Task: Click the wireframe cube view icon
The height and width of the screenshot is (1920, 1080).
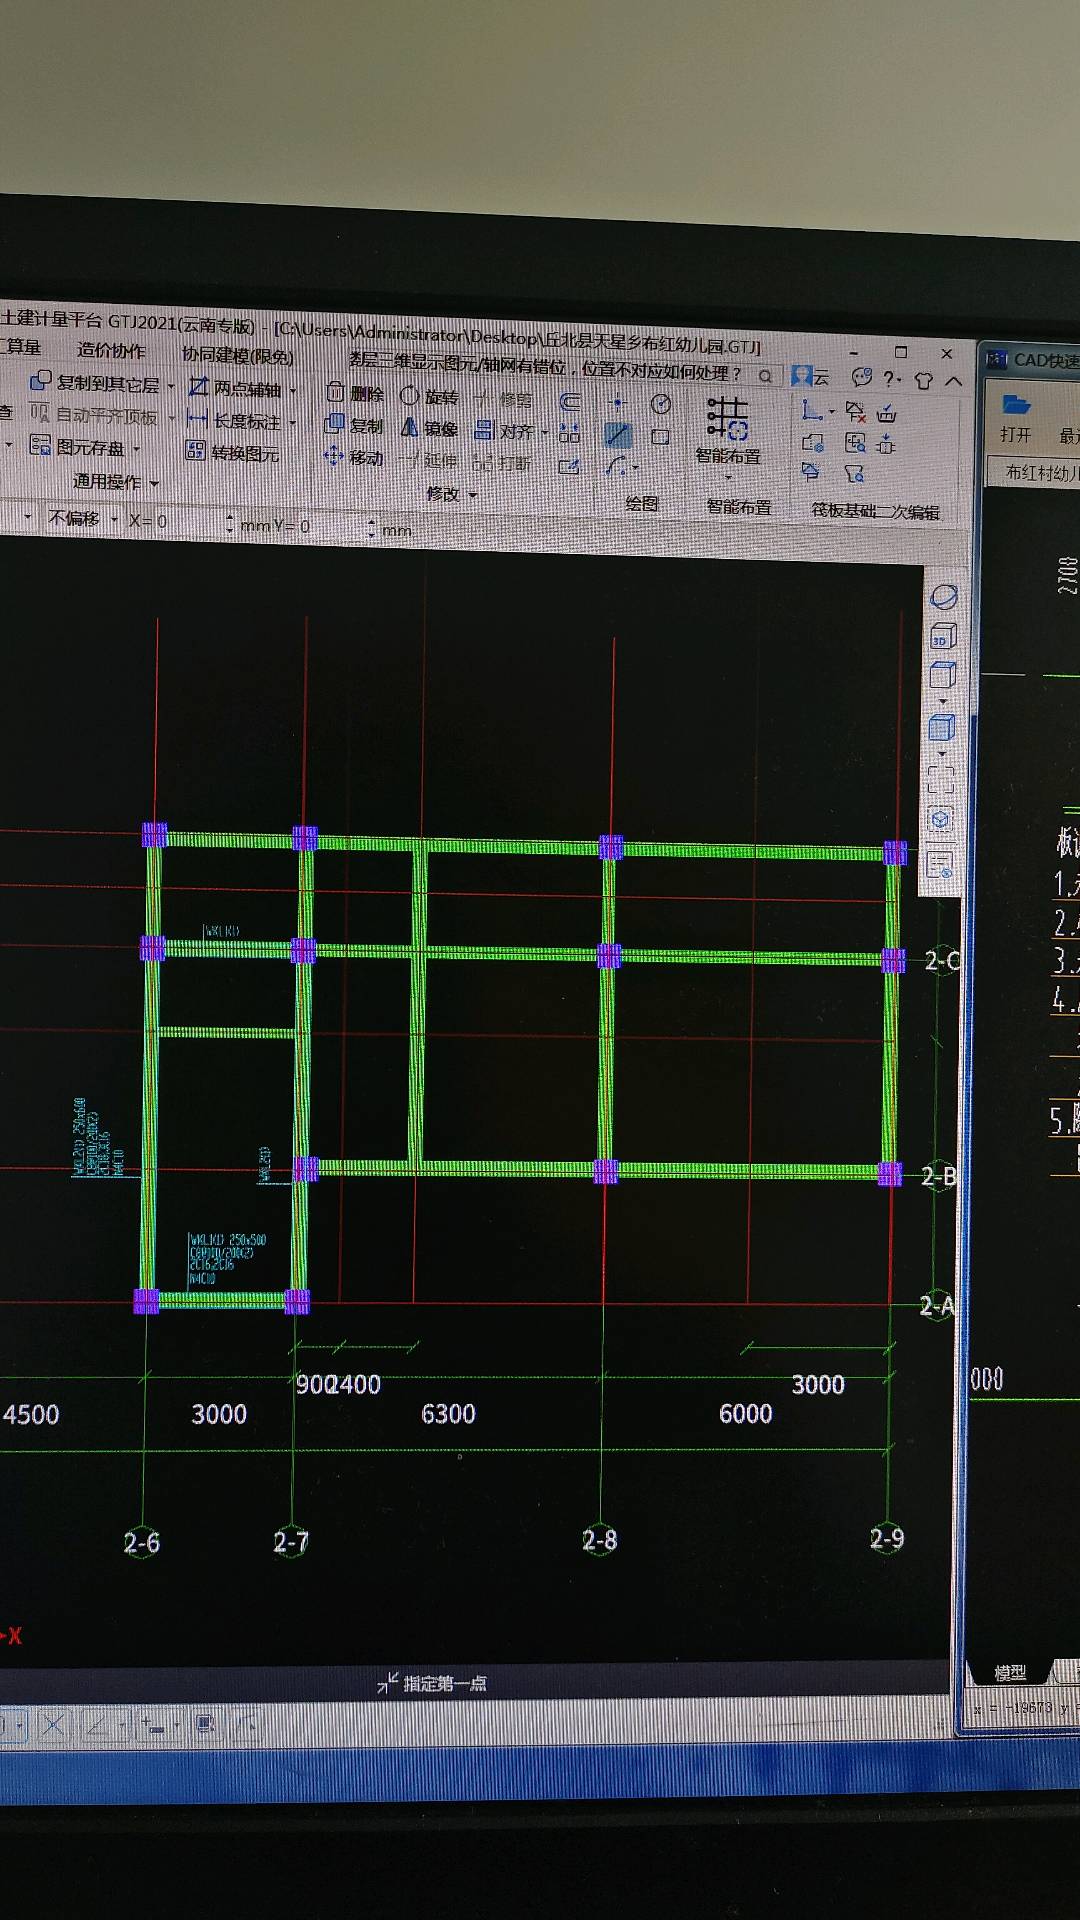Action: pos(942,675)
